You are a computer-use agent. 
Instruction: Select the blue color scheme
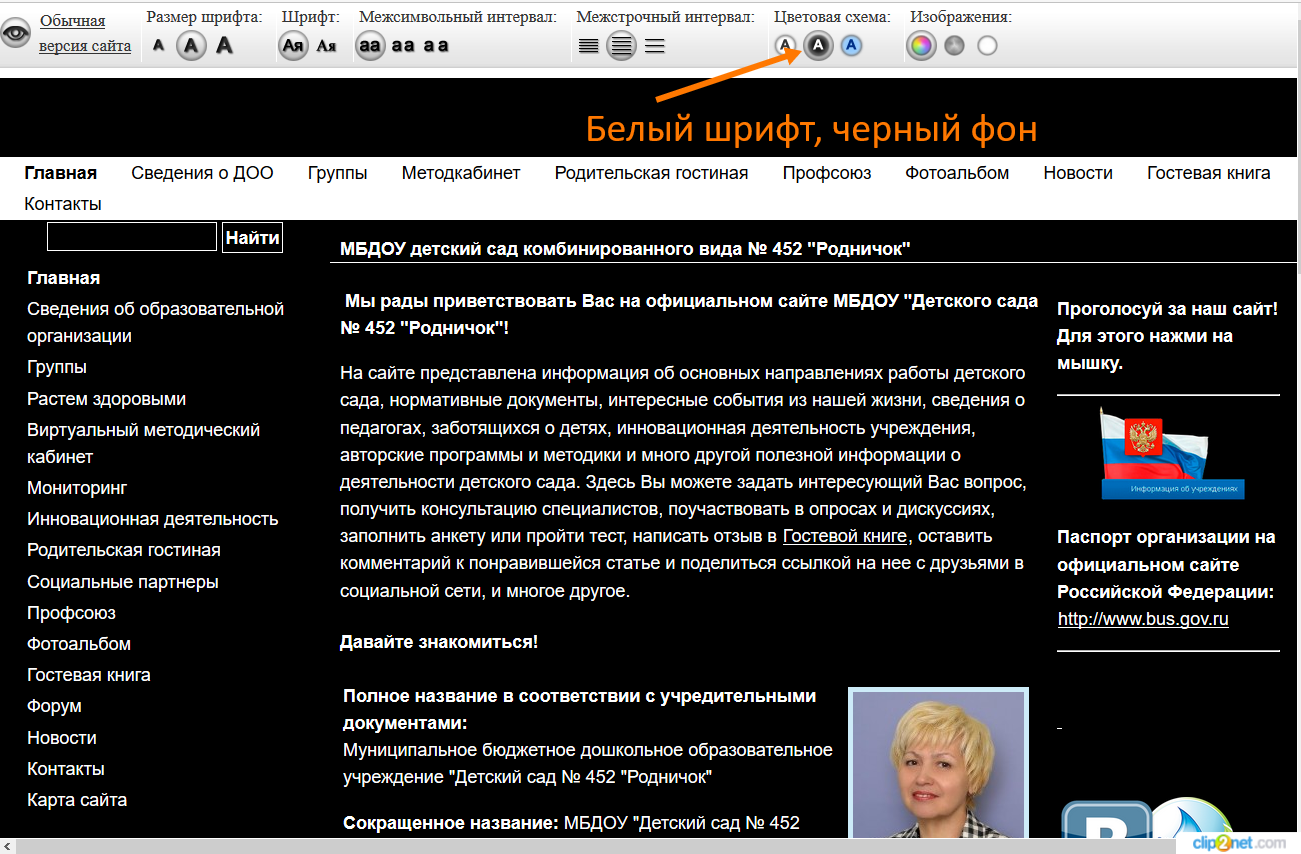point(851,45)
